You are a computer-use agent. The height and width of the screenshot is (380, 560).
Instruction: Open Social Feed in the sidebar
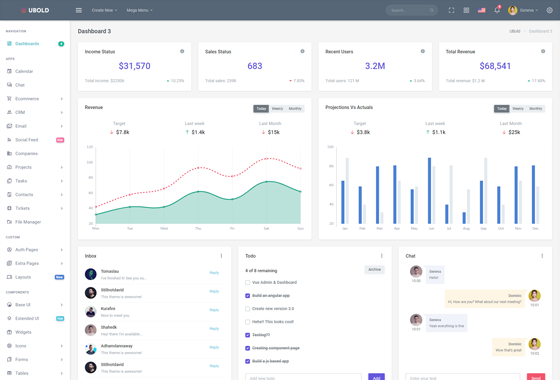pyautogui.click(x=35, y=140)
